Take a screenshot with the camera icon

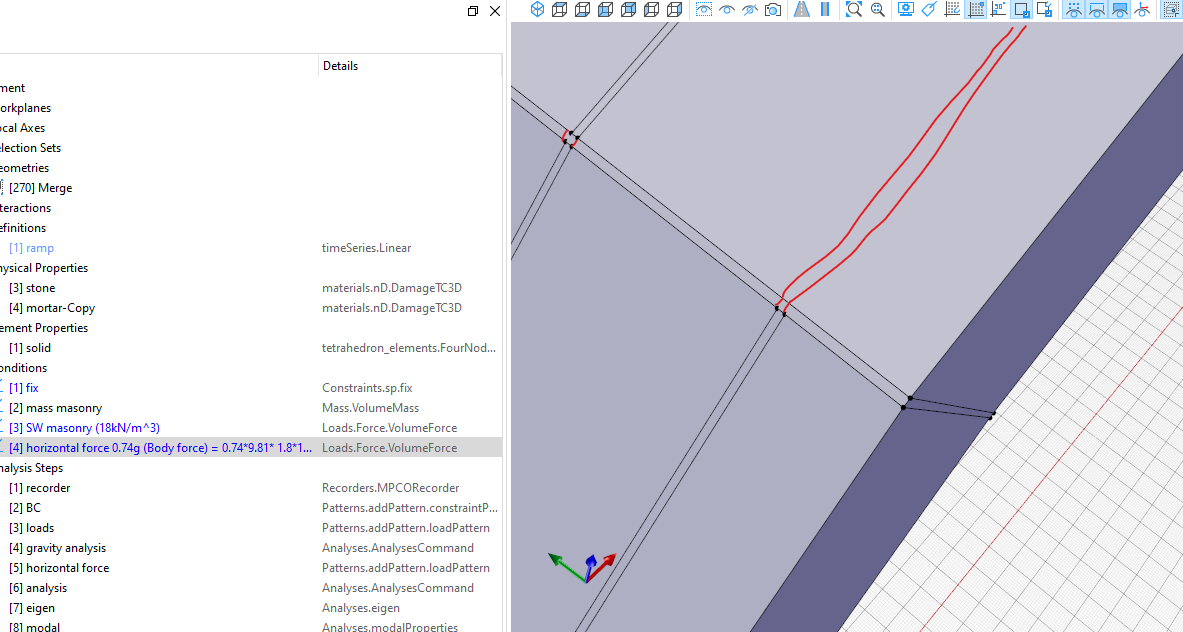(x=773, y=9)
